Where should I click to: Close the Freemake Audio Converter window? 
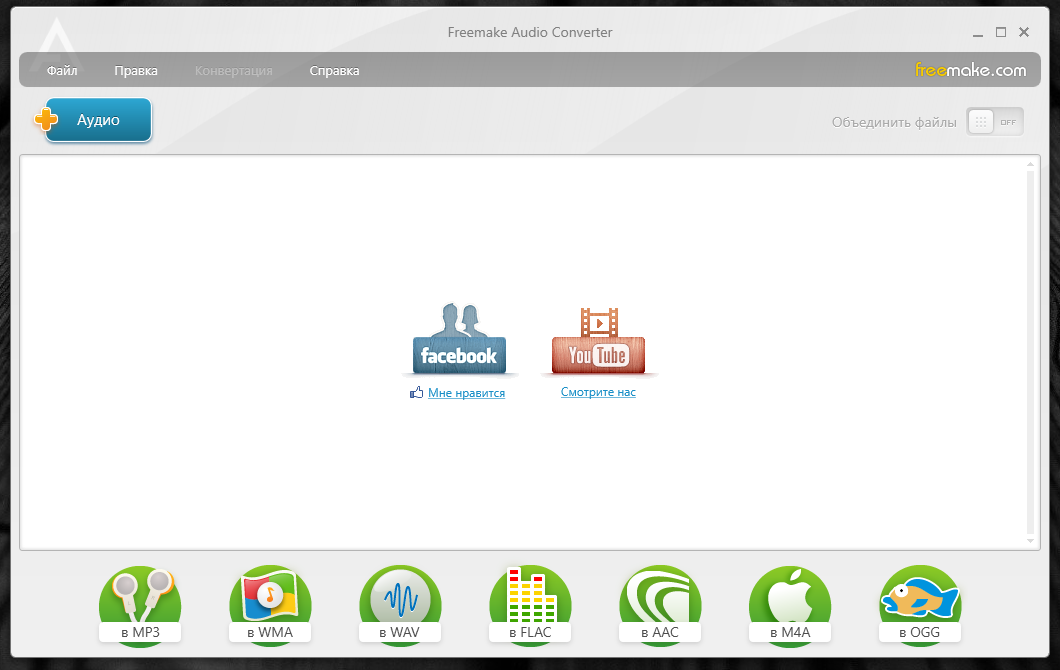coord(1024,32)
